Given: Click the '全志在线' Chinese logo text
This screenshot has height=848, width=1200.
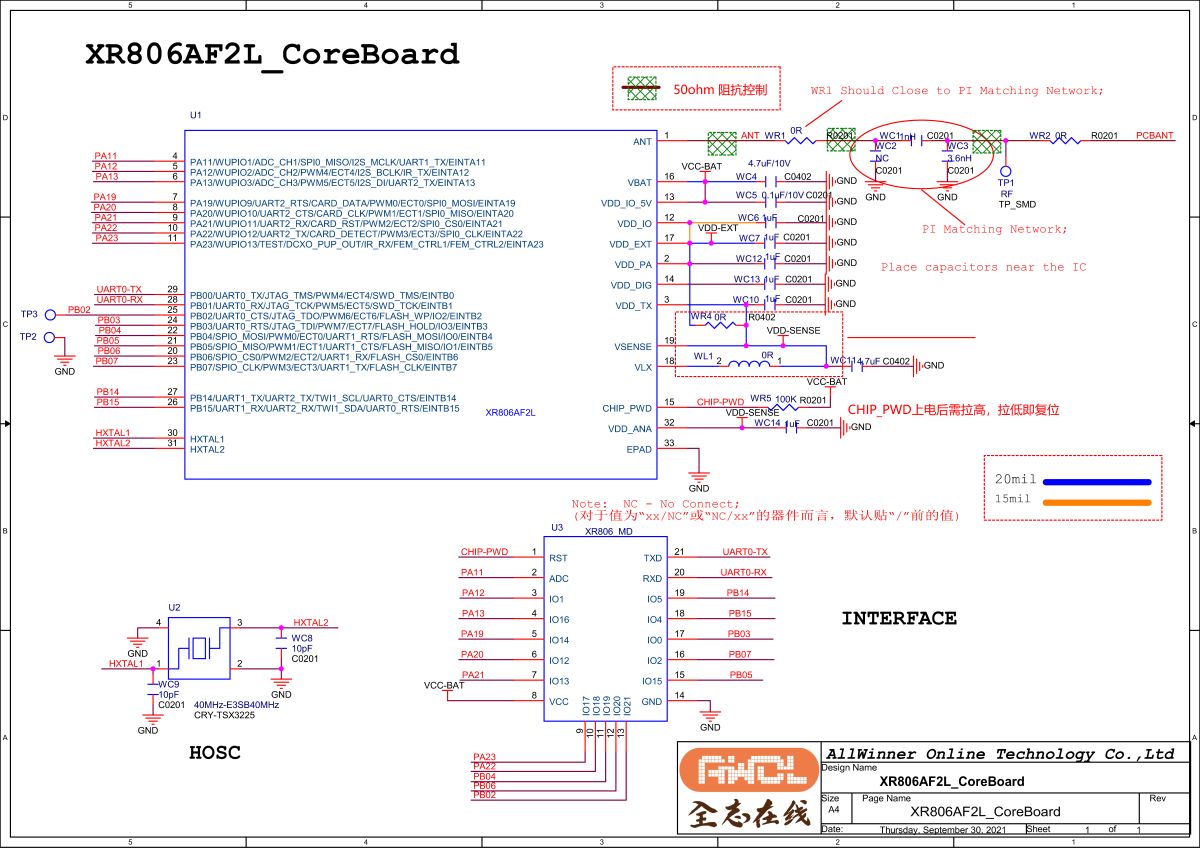Looking at the screenshot, I should coord(748,815).
